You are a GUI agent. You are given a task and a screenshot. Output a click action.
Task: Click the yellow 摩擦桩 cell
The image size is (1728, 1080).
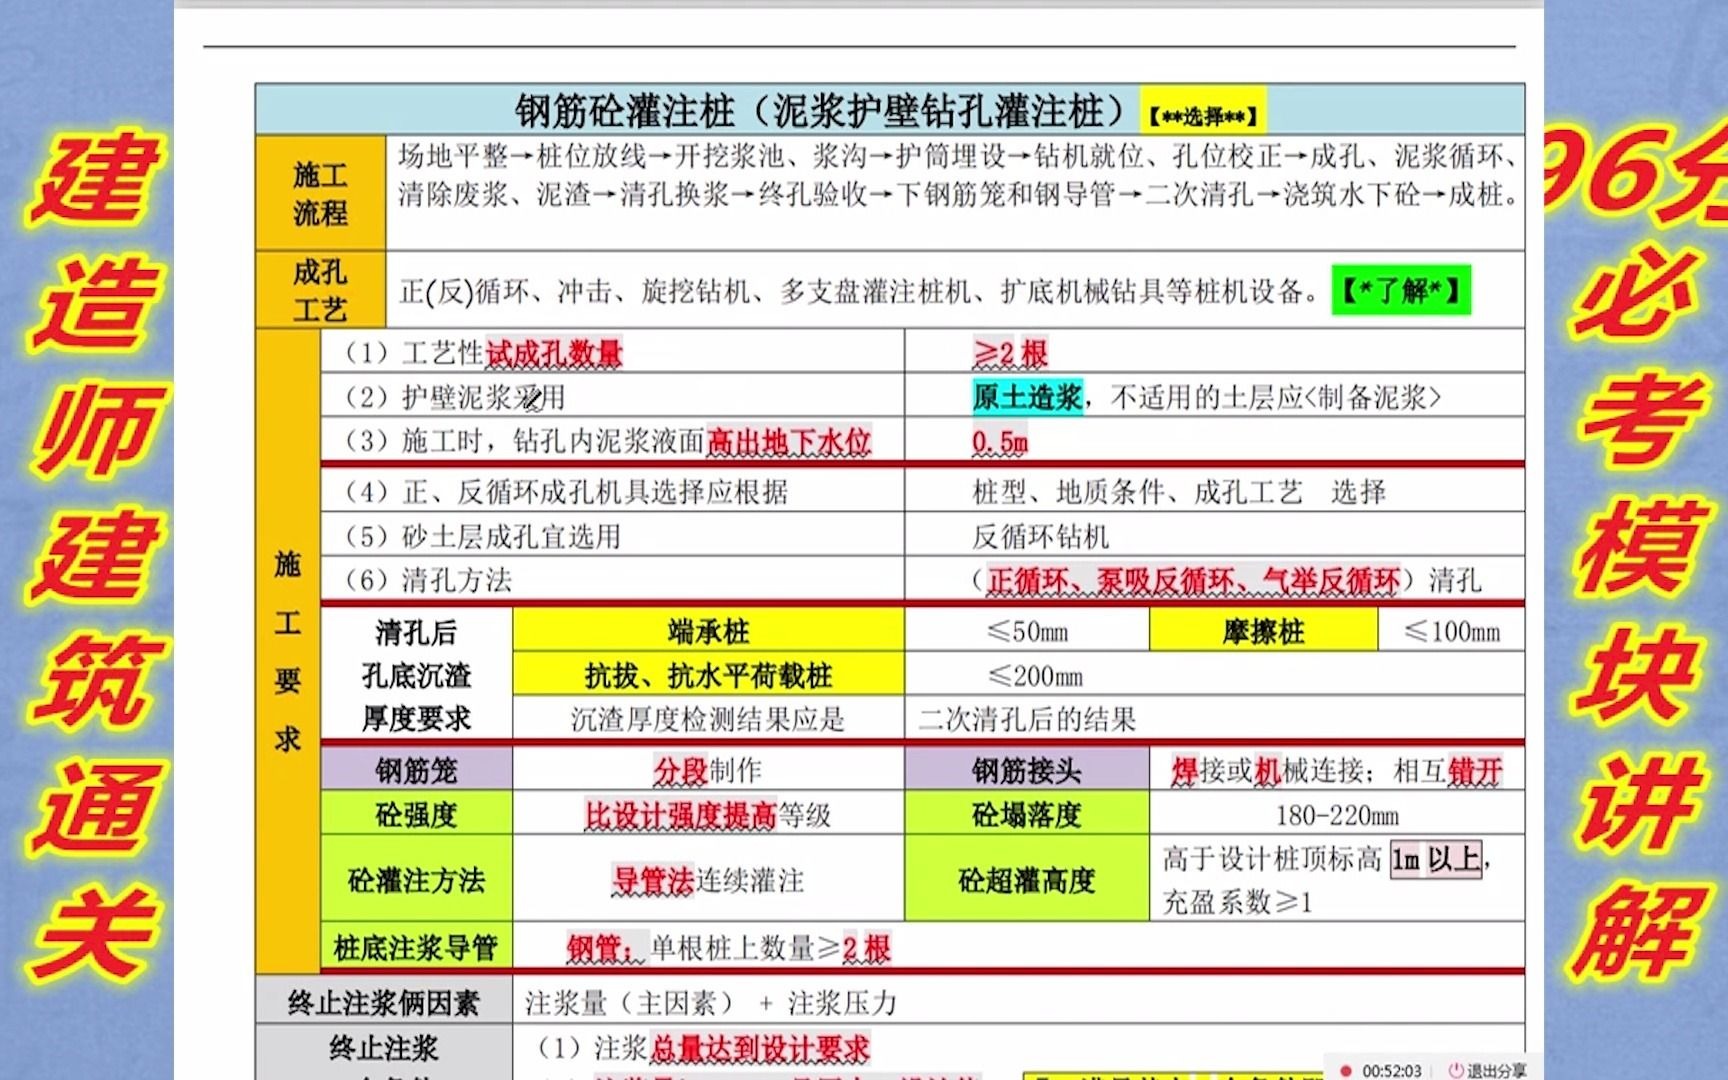tap(1264, 631)
